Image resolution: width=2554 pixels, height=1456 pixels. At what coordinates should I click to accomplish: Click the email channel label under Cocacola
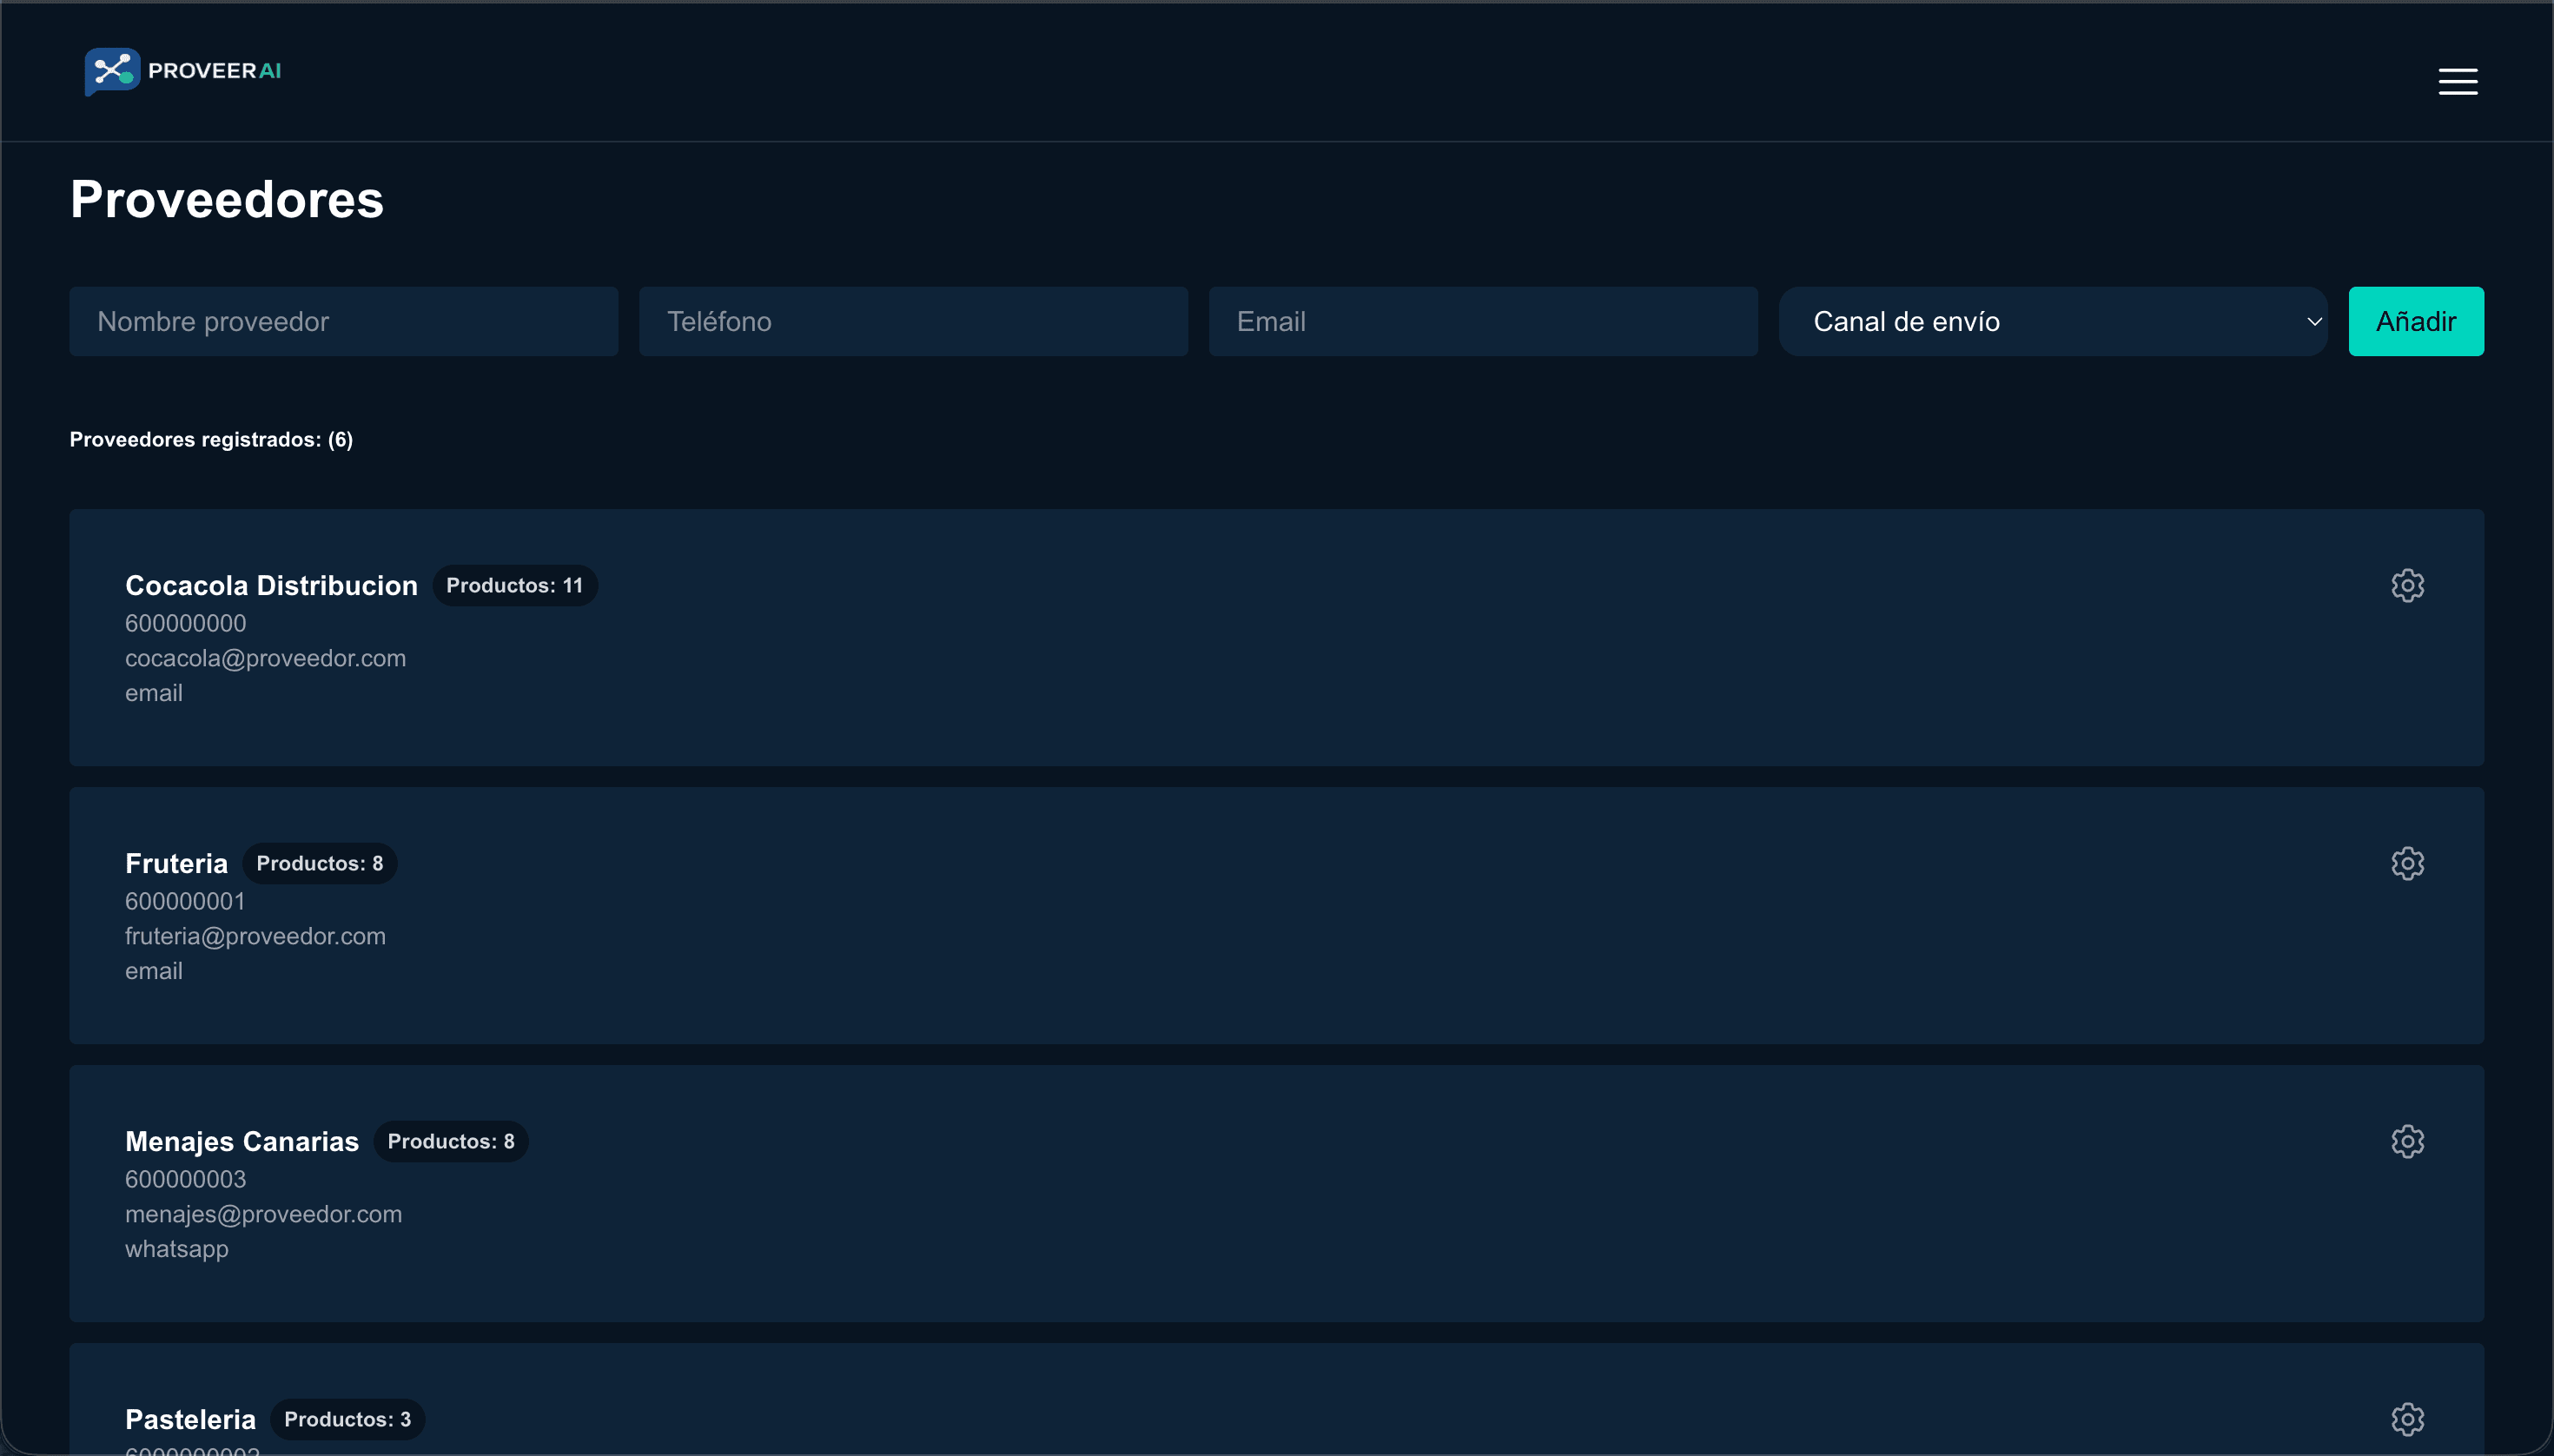(154, 693)
